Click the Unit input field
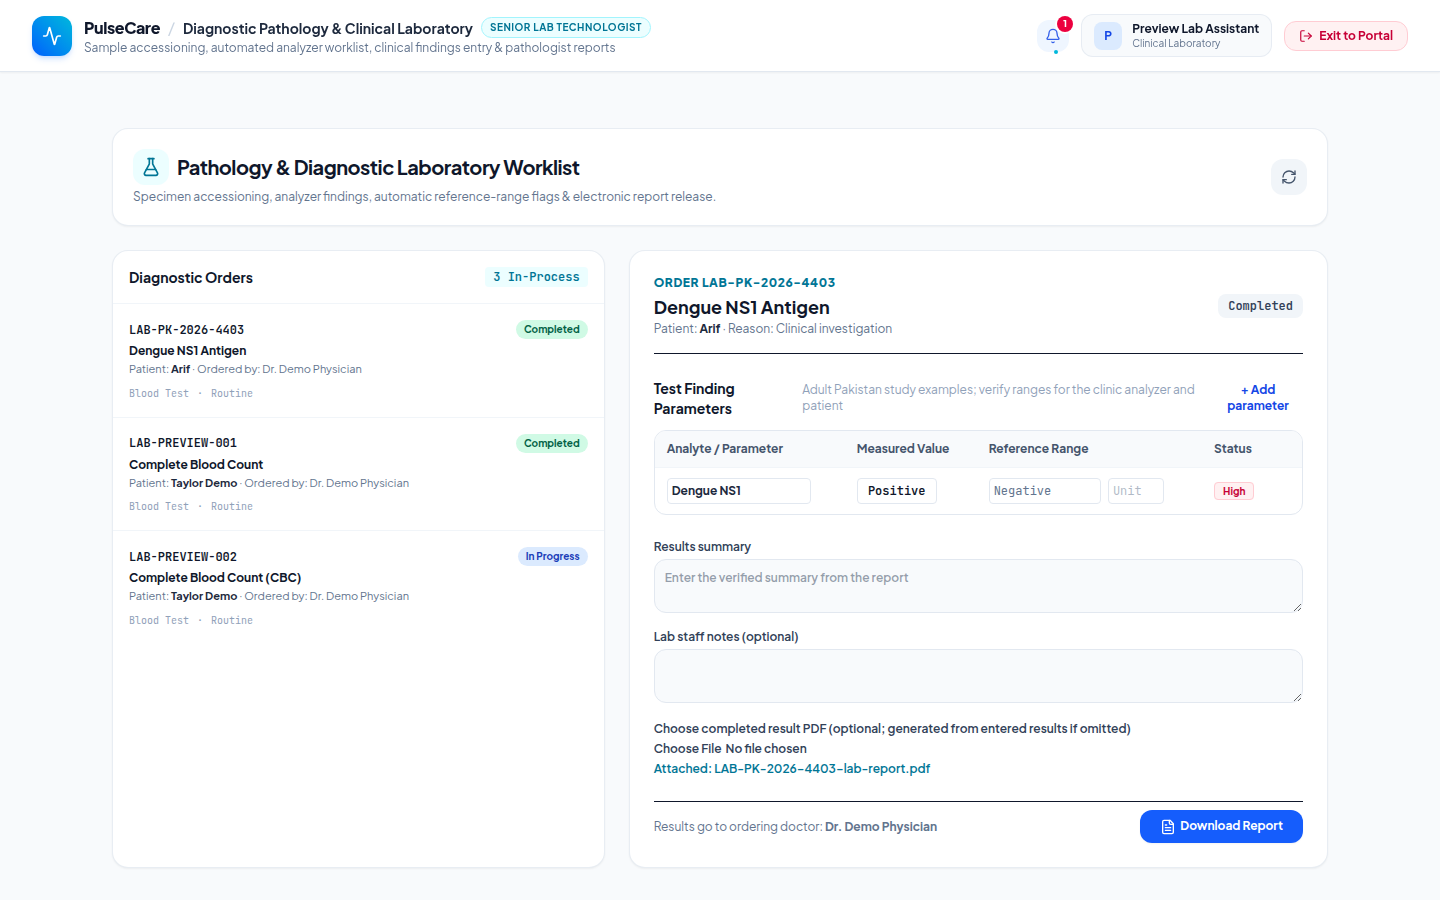This screenshot has height=900, width=1440. tap(1136, 491)
